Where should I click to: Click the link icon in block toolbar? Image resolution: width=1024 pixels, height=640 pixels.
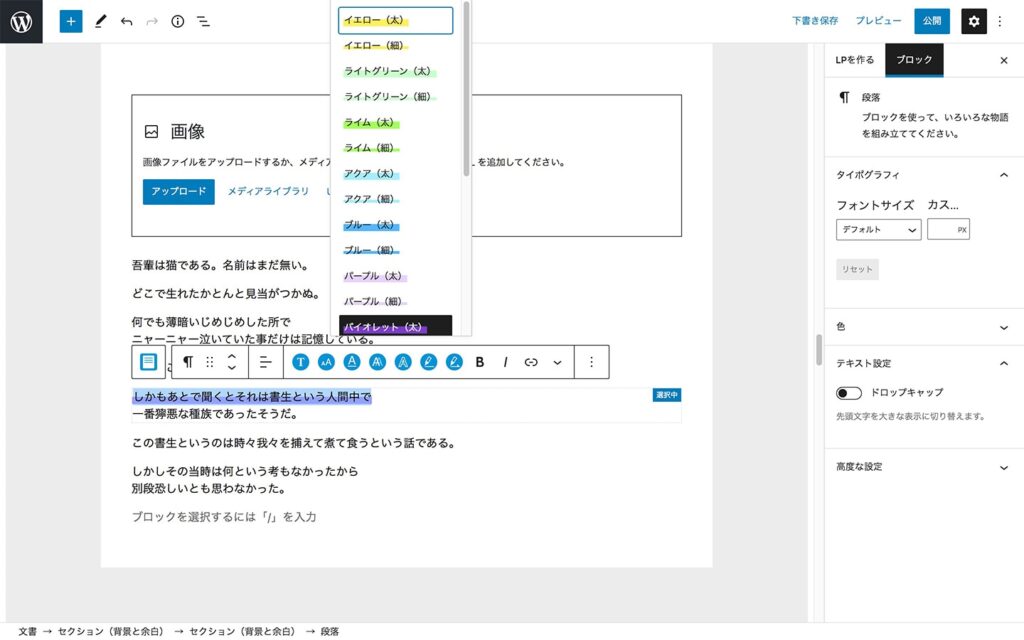point(531,362)
